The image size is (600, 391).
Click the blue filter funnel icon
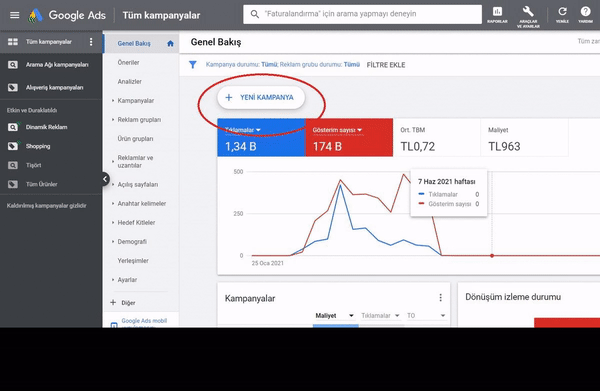tap(193, 65)
